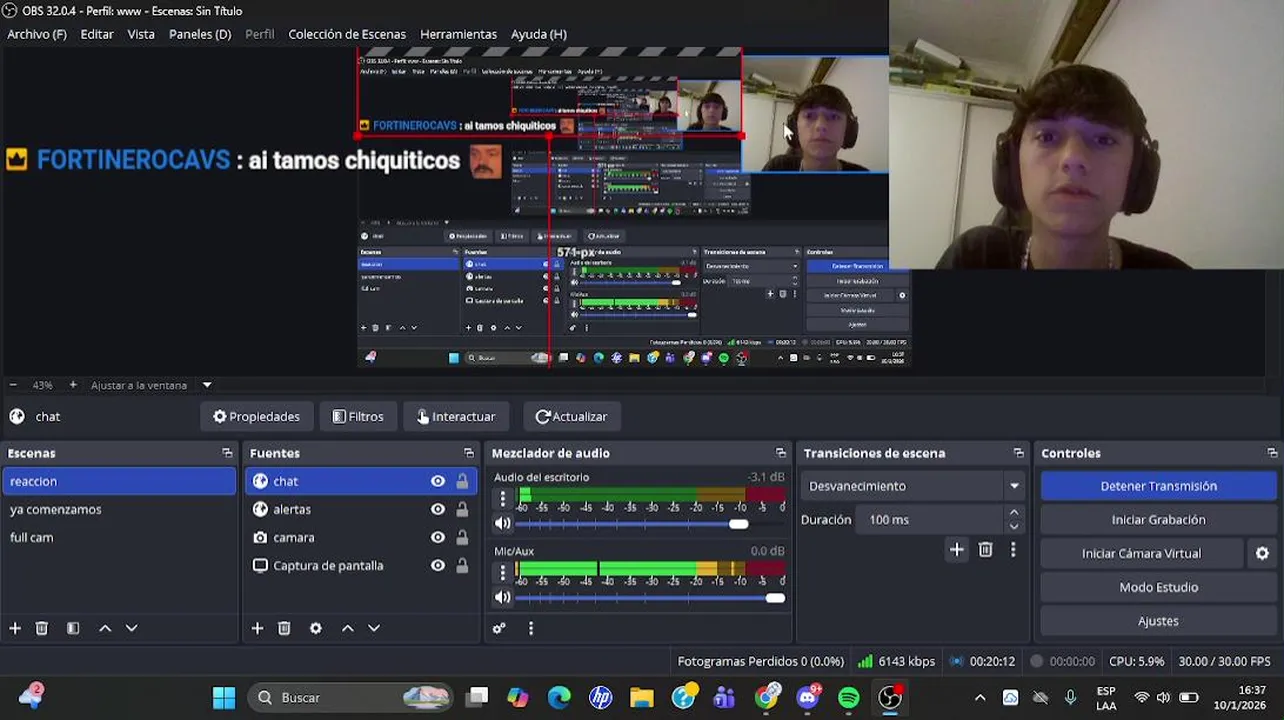The image size is (1284, 720).
Task: Zoom out preview with minus icon
Action: coord(14,385)
